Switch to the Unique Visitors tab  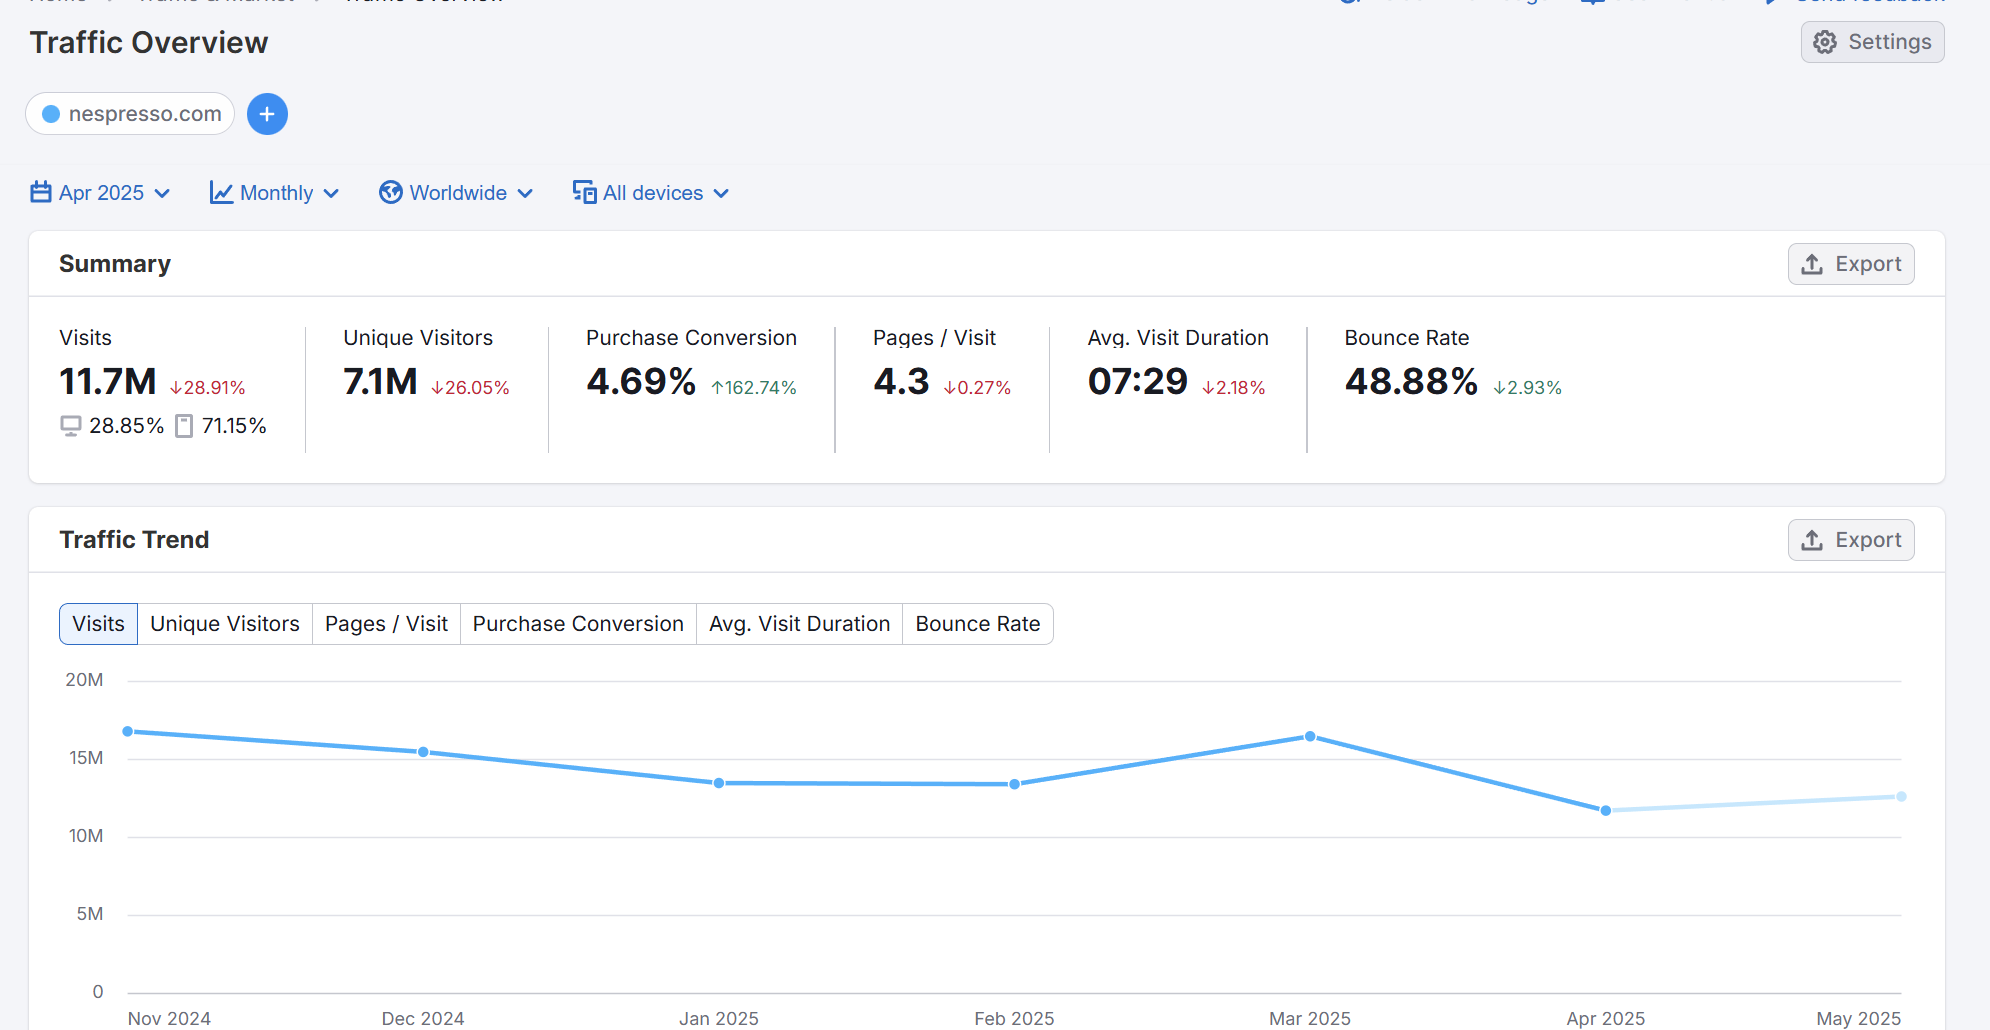[225, 624]
